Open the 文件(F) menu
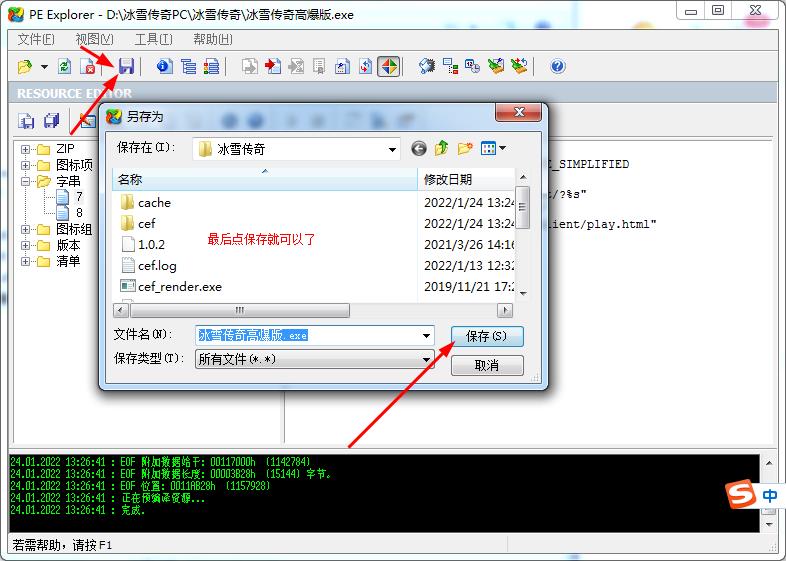Viewport: 786px width, 561px height. (x=36, y=39)
